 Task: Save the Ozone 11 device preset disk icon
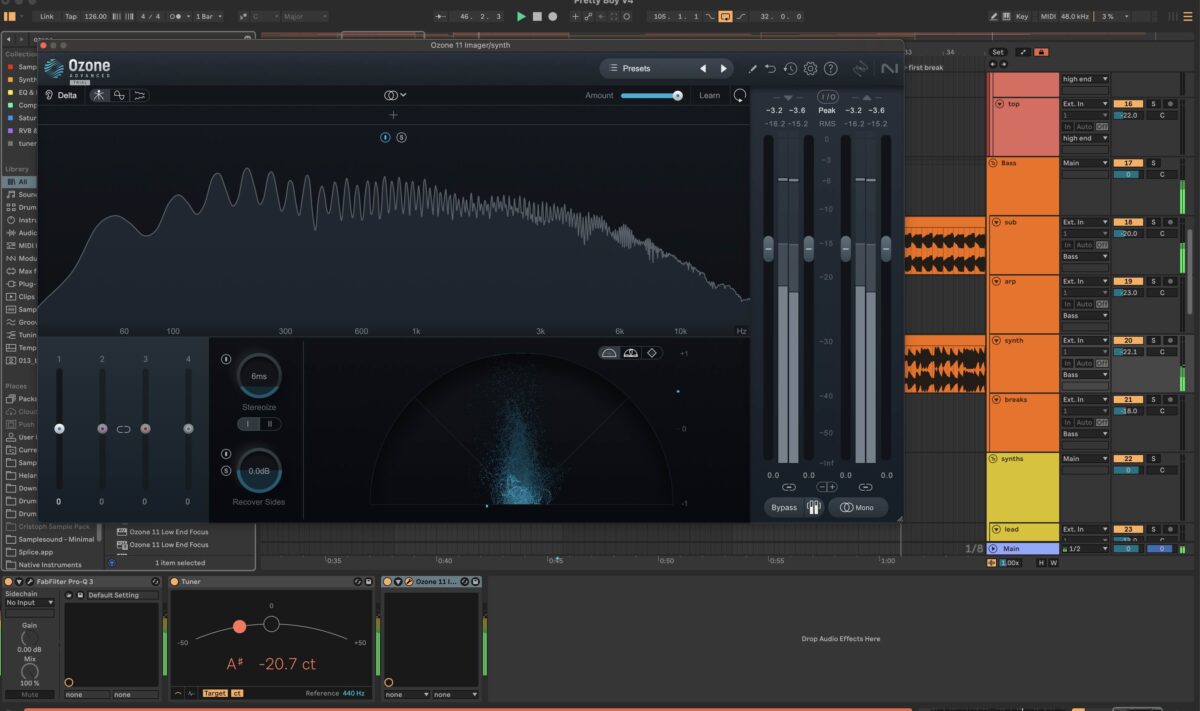(x=476, y=582)
